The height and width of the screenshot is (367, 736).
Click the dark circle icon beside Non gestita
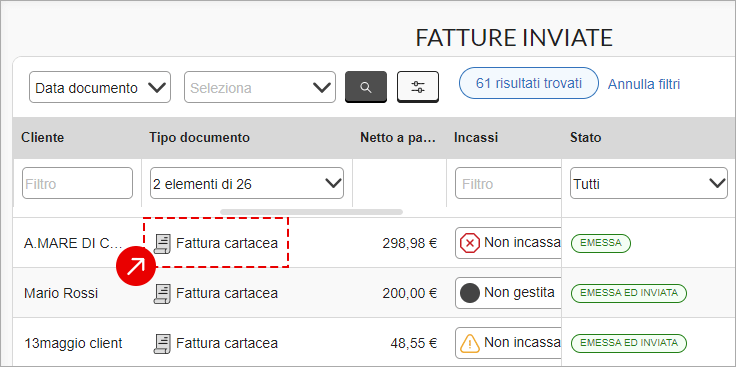pos(470,293)
